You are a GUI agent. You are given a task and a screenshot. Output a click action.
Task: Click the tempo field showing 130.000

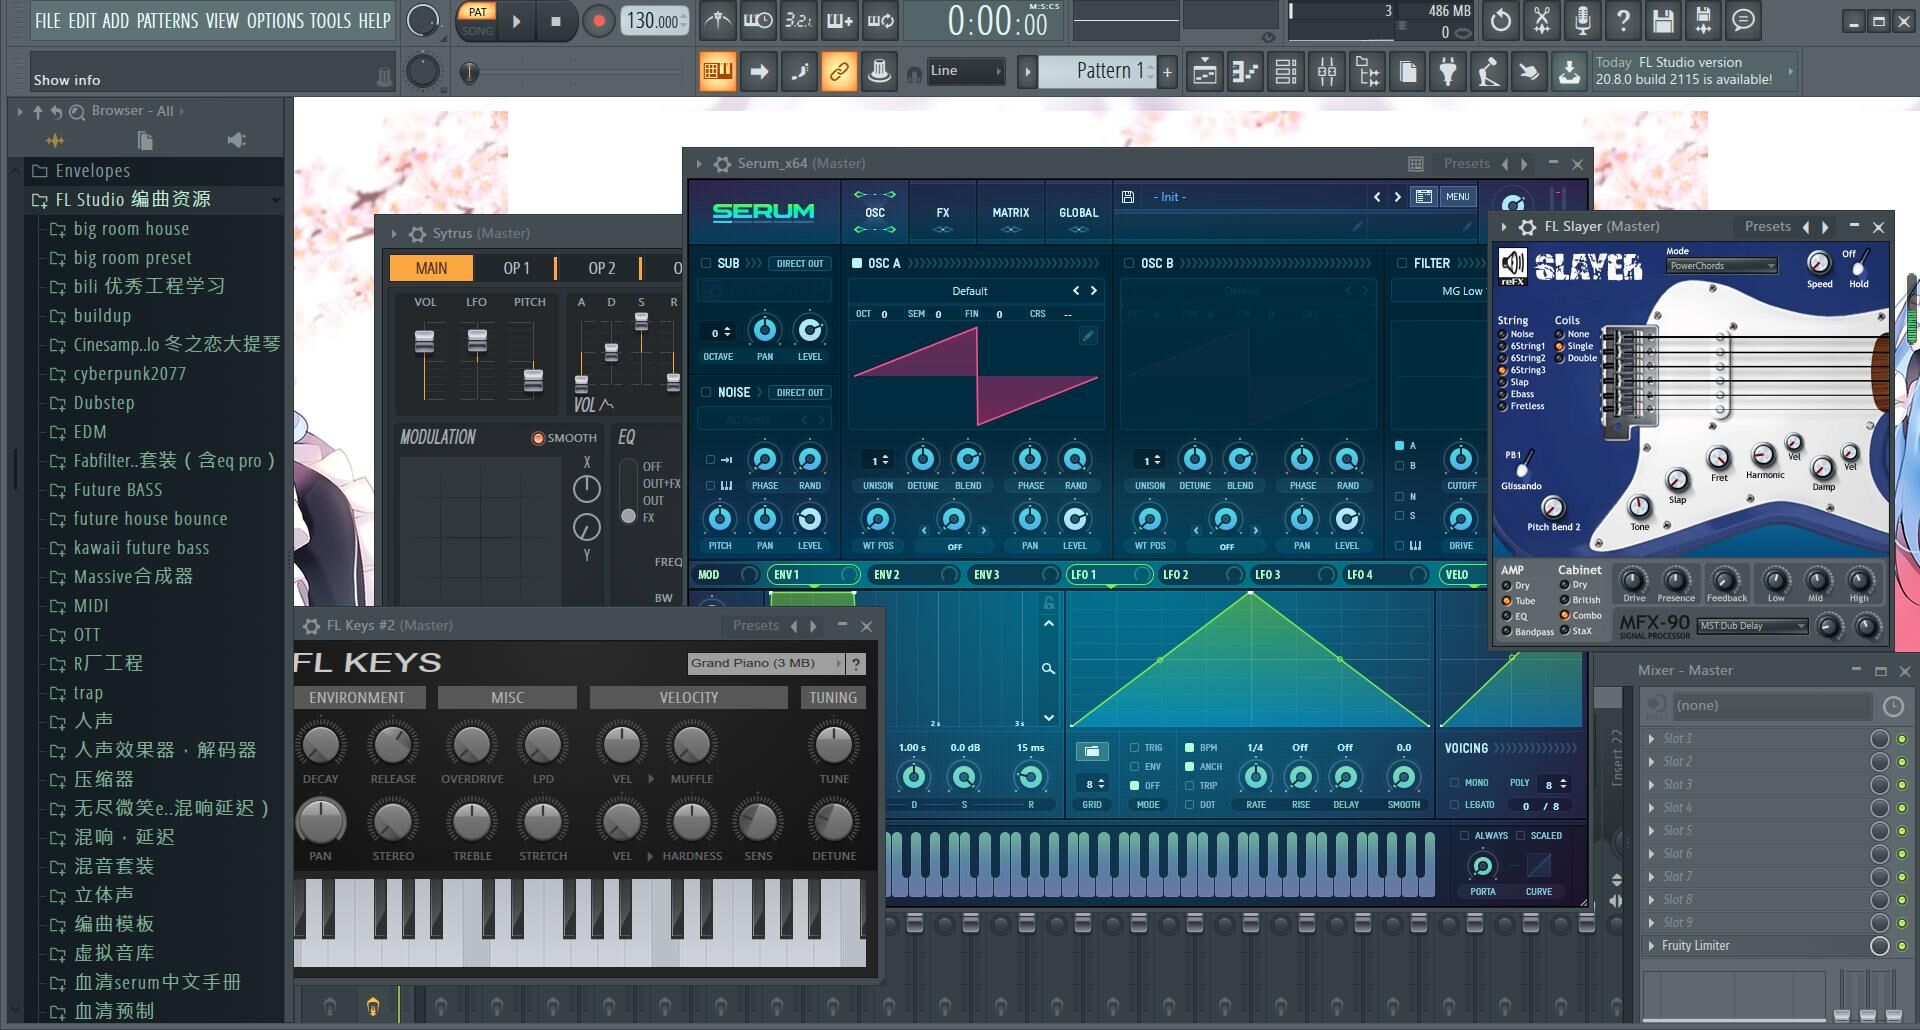[655, 20]
